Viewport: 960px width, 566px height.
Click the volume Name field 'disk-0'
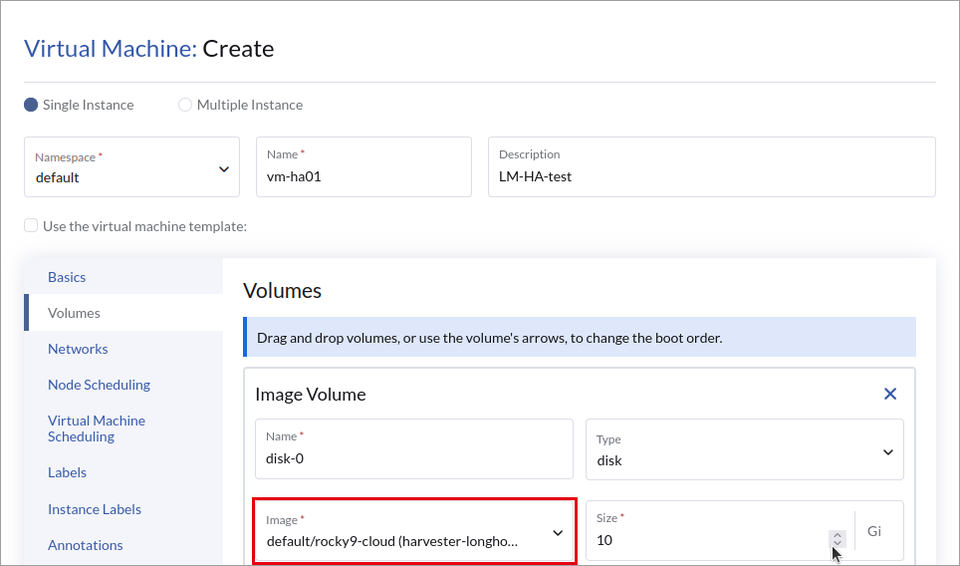[x=414, y=450]
